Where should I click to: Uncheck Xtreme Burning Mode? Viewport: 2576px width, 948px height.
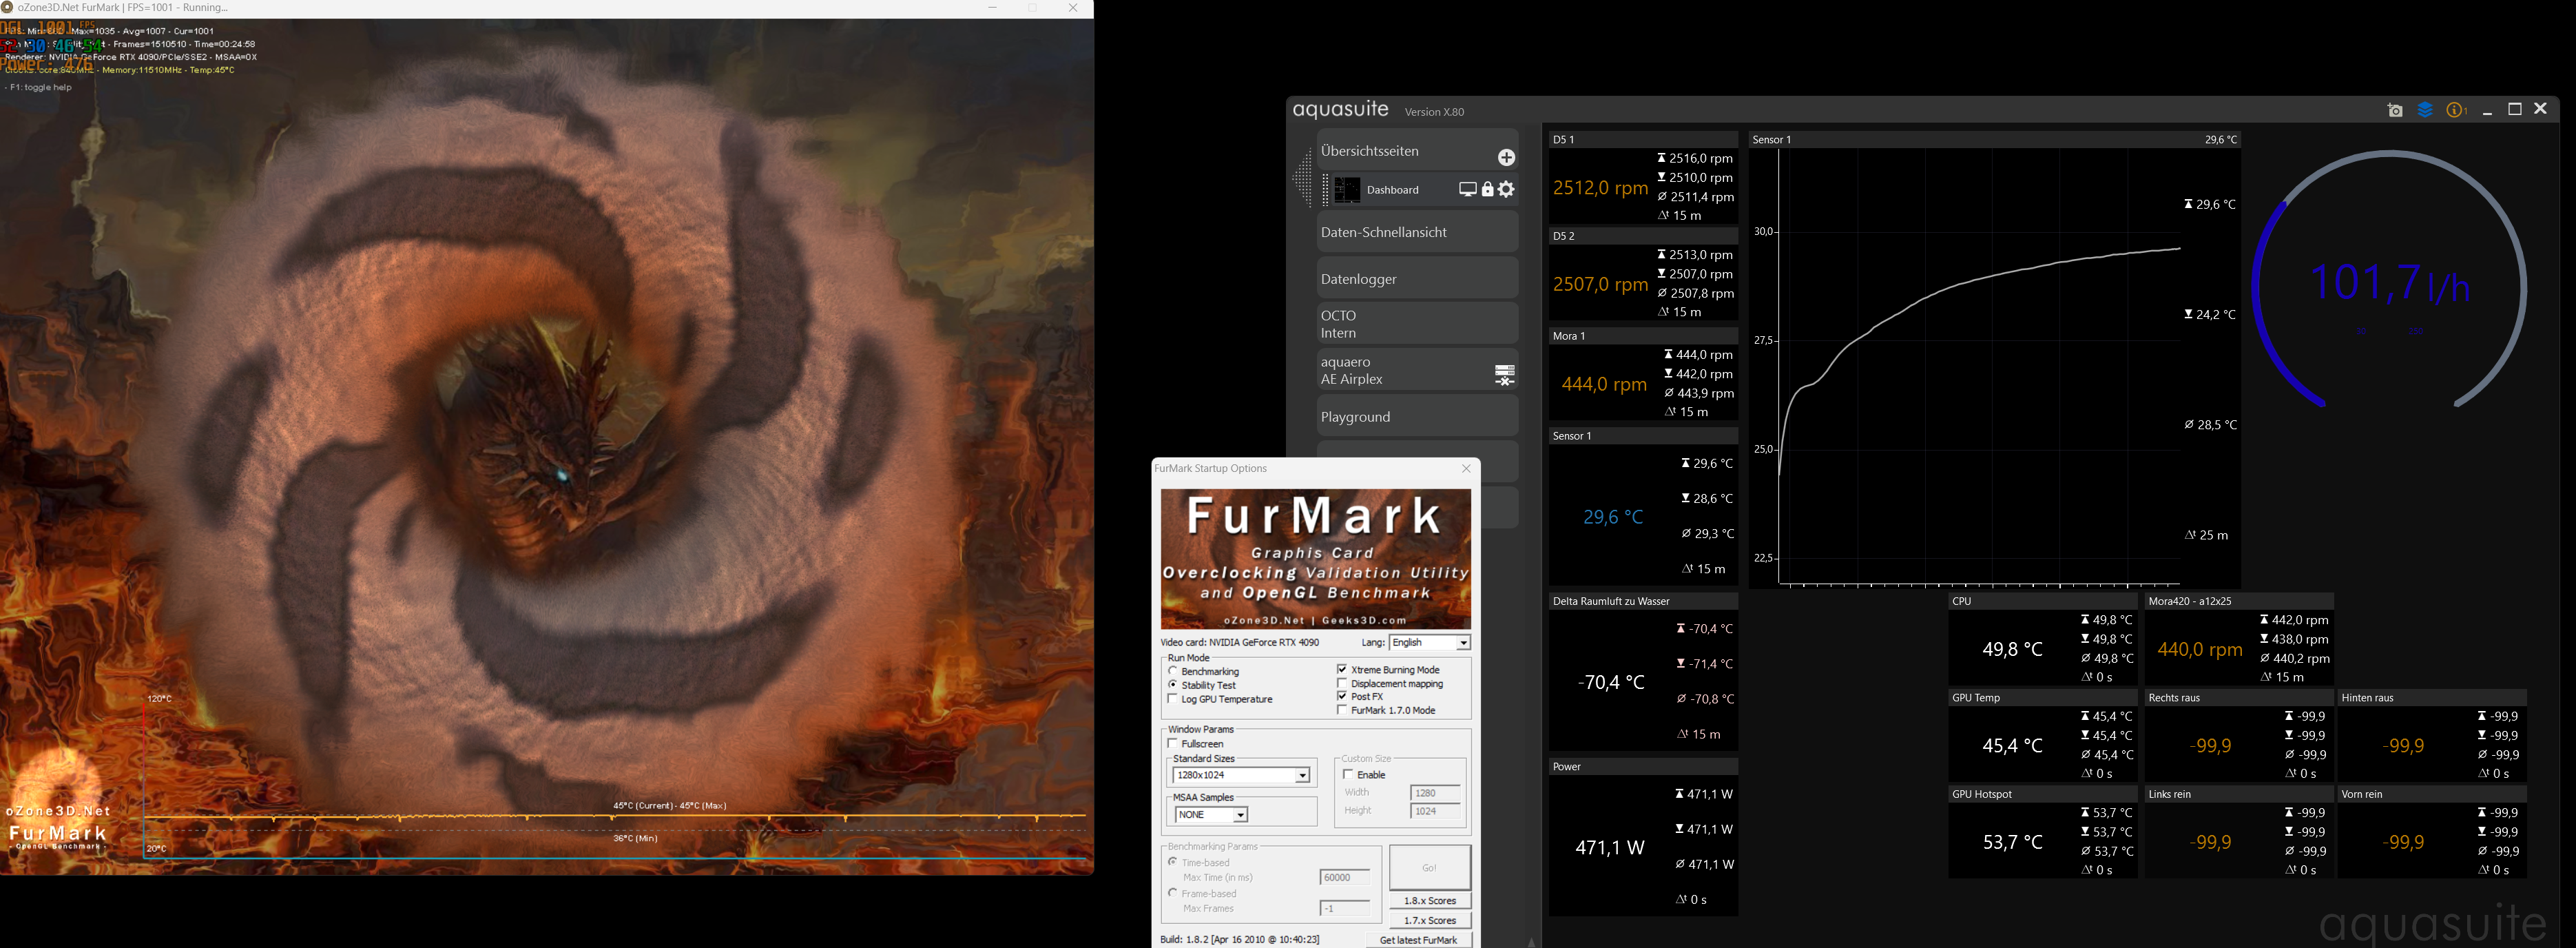(x=1342, y=669)
